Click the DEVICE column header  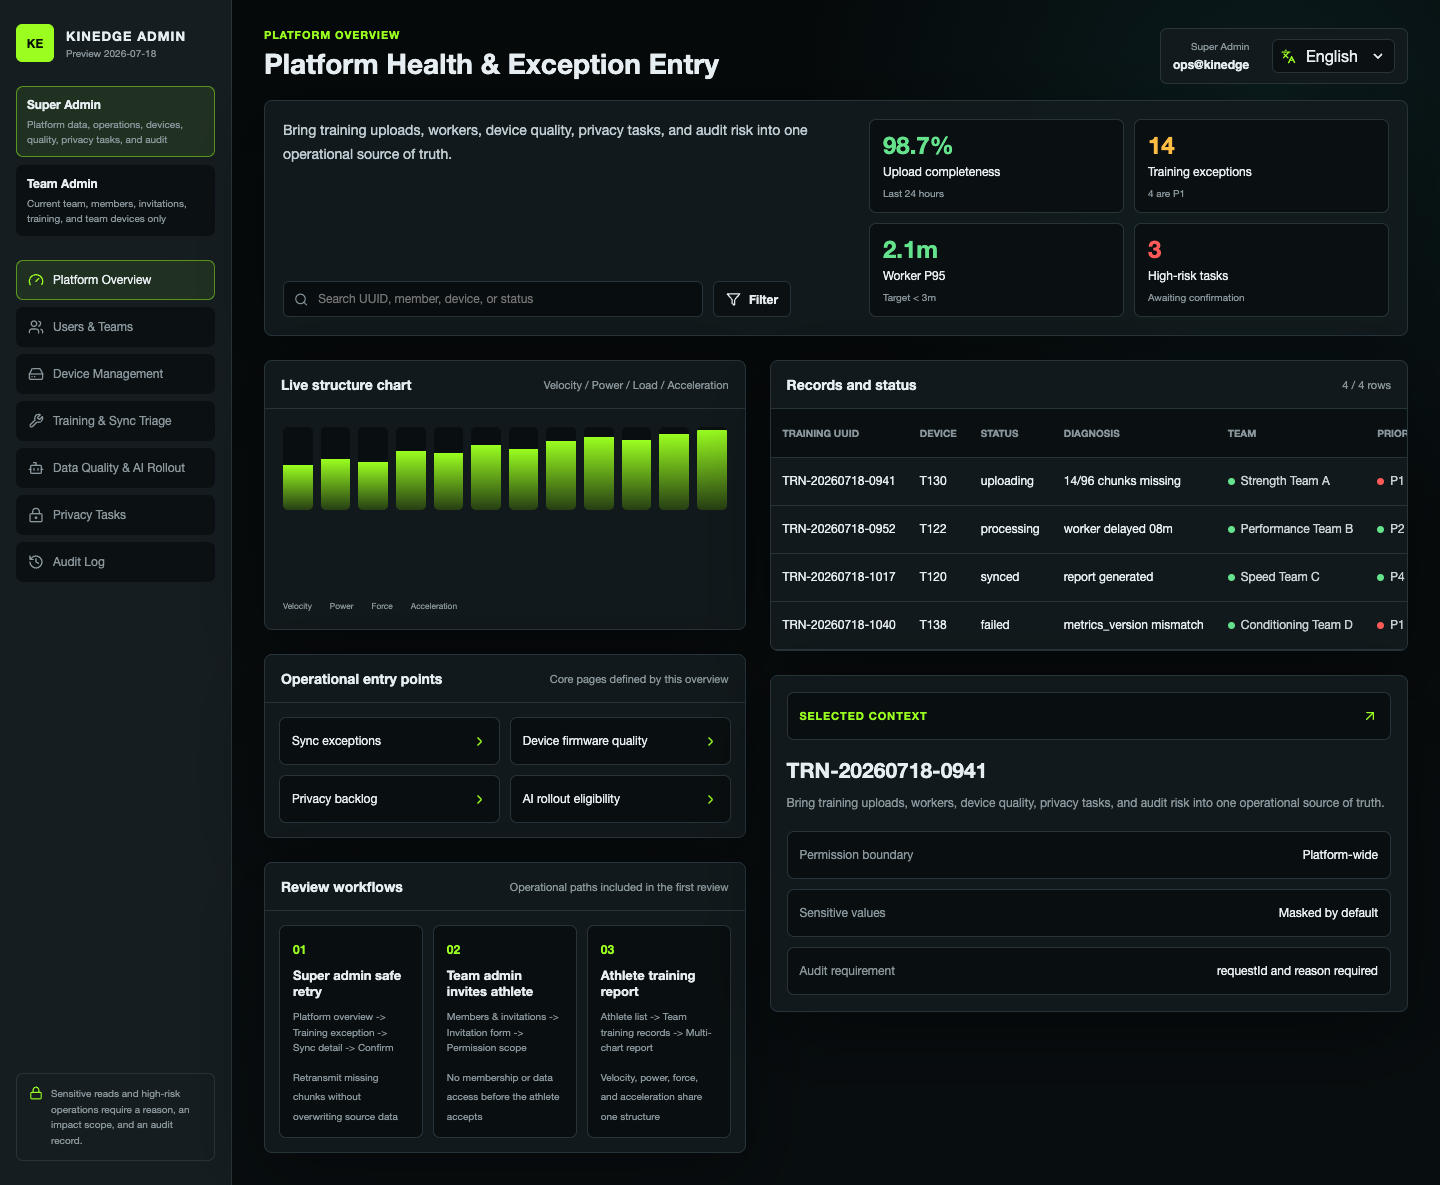tap(938, 434)
